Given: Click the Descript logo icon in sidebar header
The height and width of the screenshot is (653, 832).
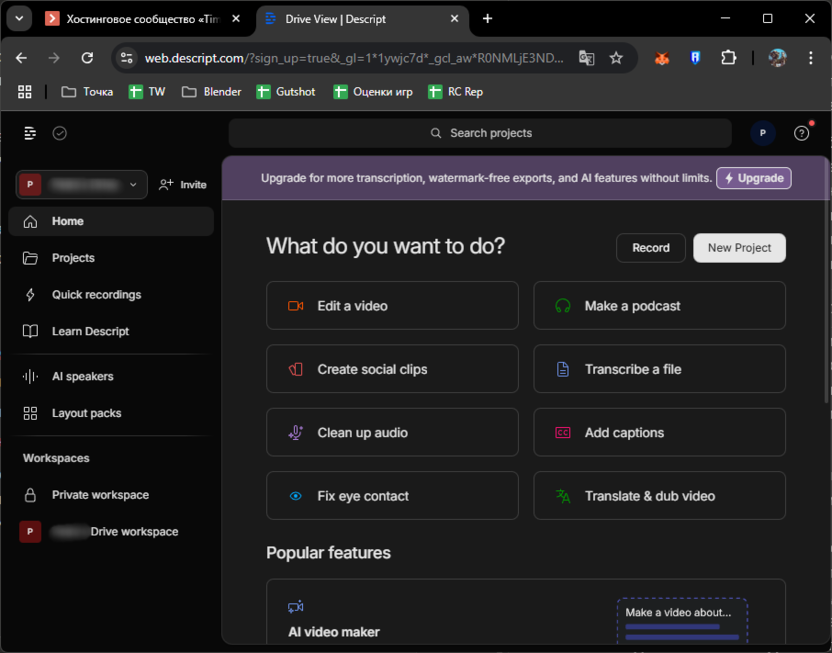Looking at the screenshot, I should (x=30, y=133).
